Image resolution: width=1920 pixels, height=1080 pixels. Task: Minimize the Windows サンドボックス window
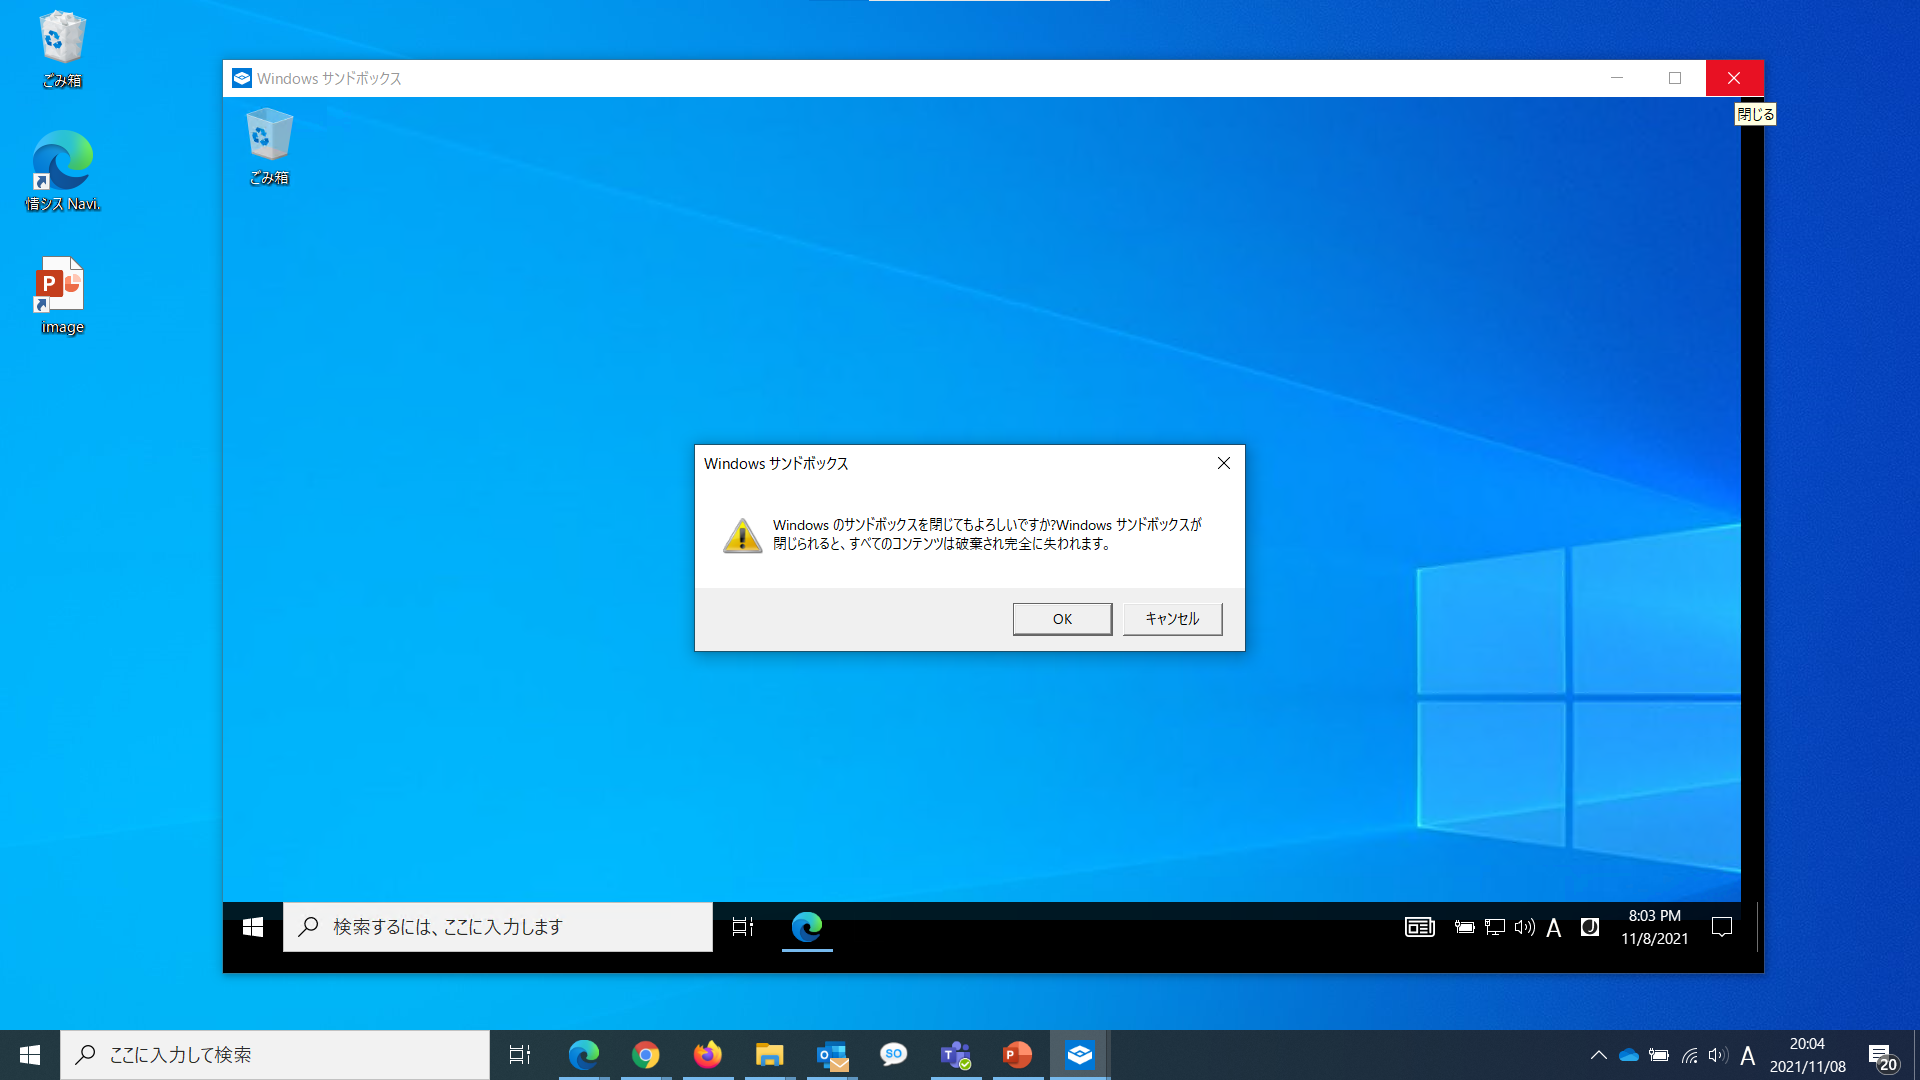[1617, 78]
